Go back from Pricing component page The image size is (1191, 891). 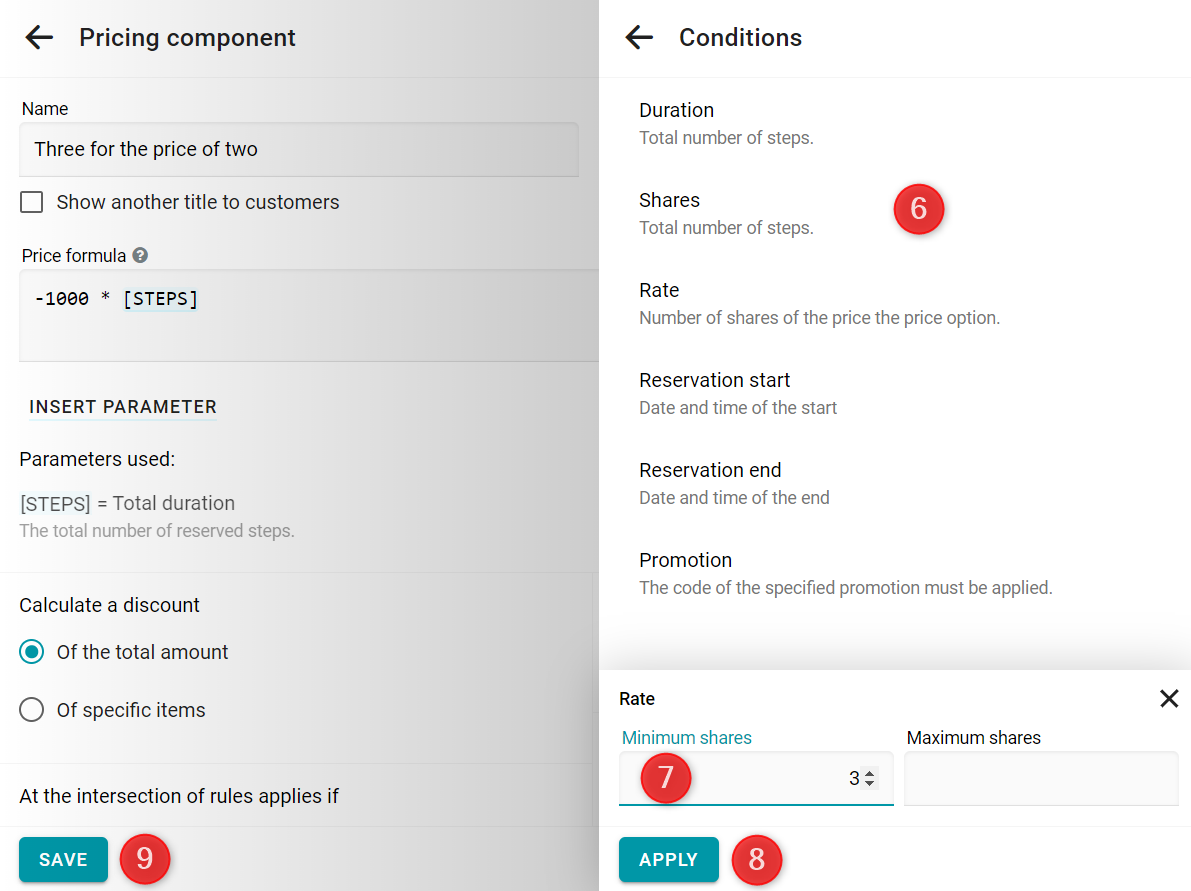39,37
